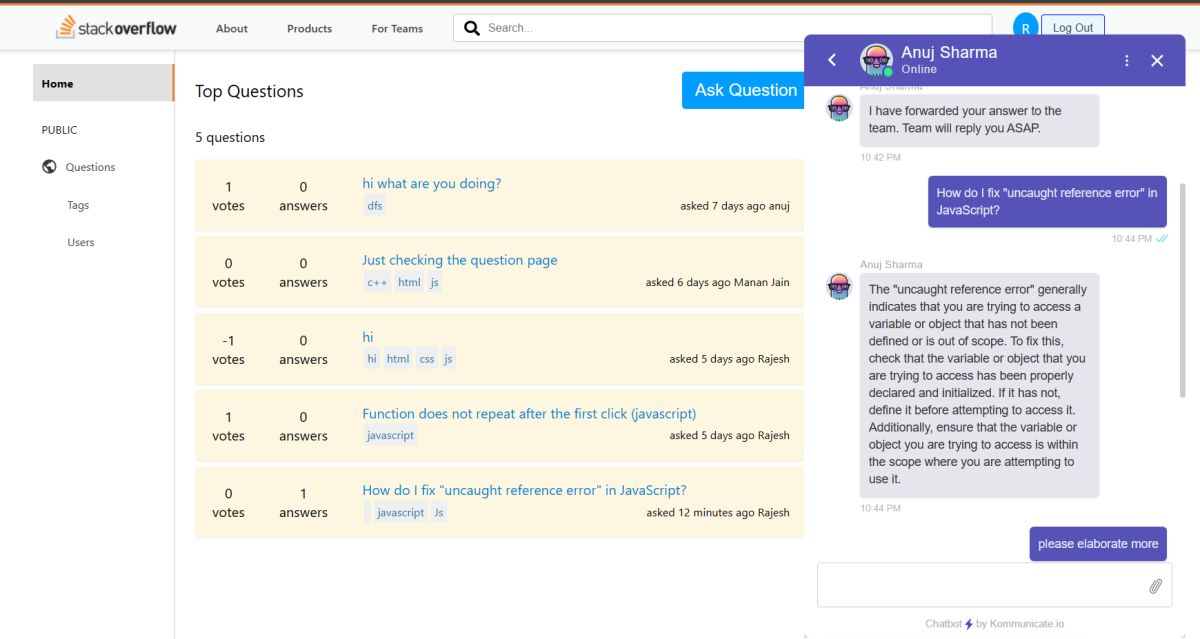1200x639 pixels.
Task: Open 'Function does not repeat' question
Action: coord(529,413)
